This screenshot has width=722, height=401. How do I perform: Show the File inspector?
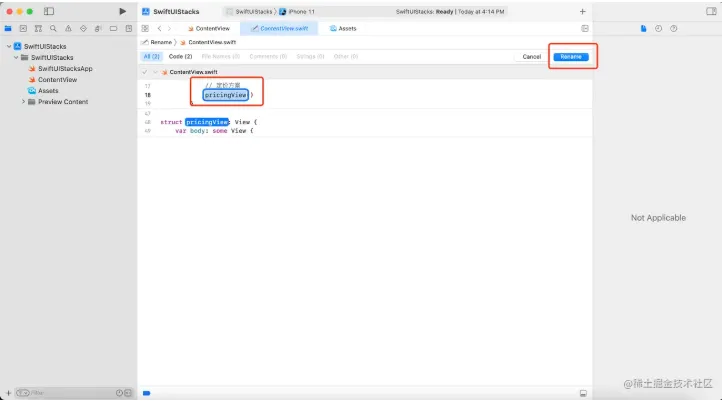coord(643,29)
